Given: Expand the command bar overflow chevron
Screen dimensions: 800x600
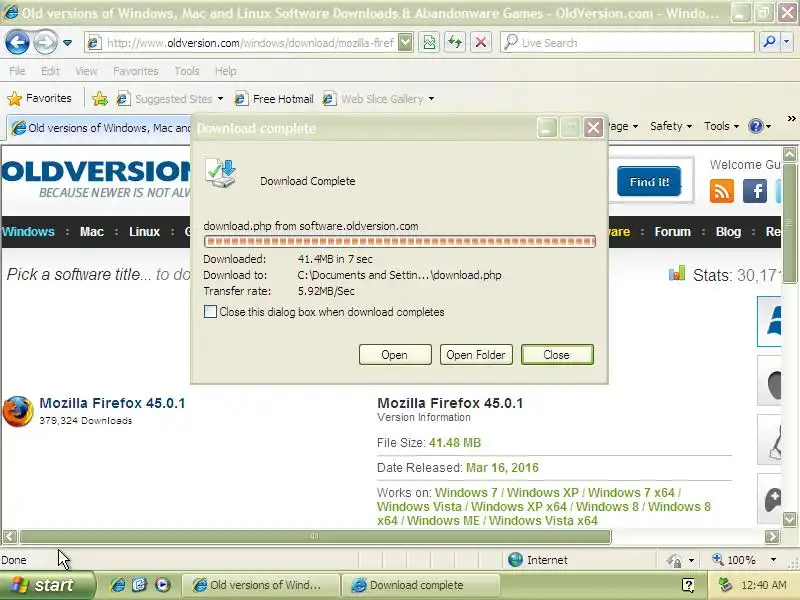Looking at the screenshot, I should (x=791, y=119).
